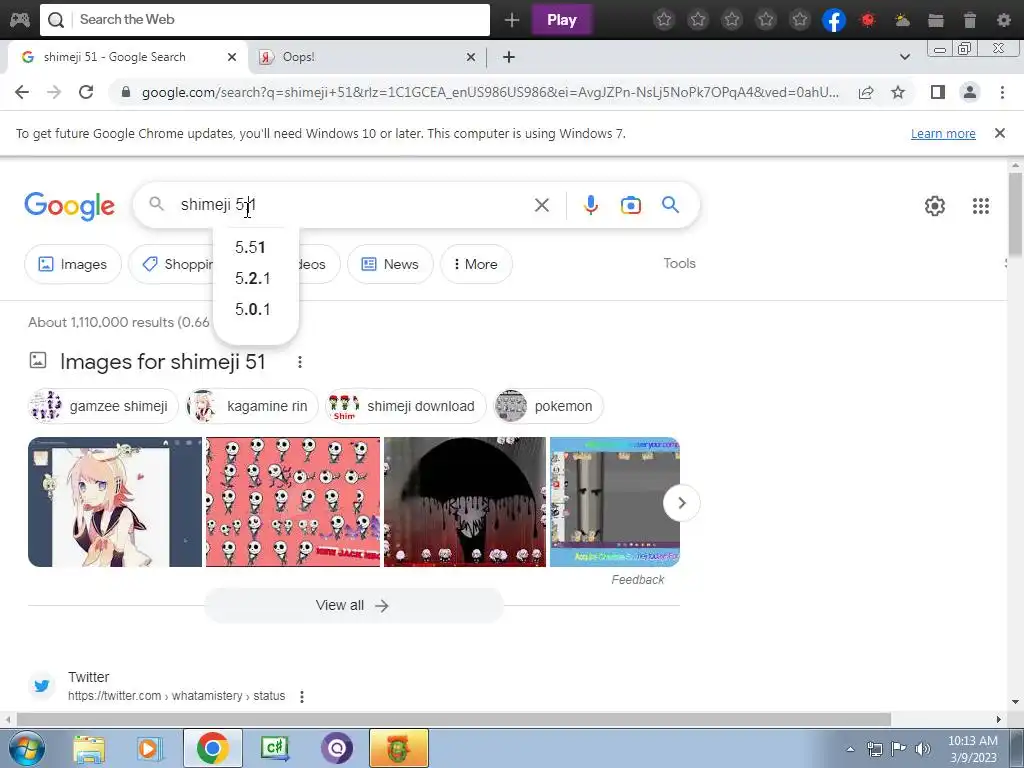Choose the 5.2.1 suggestion

point(255,278)
